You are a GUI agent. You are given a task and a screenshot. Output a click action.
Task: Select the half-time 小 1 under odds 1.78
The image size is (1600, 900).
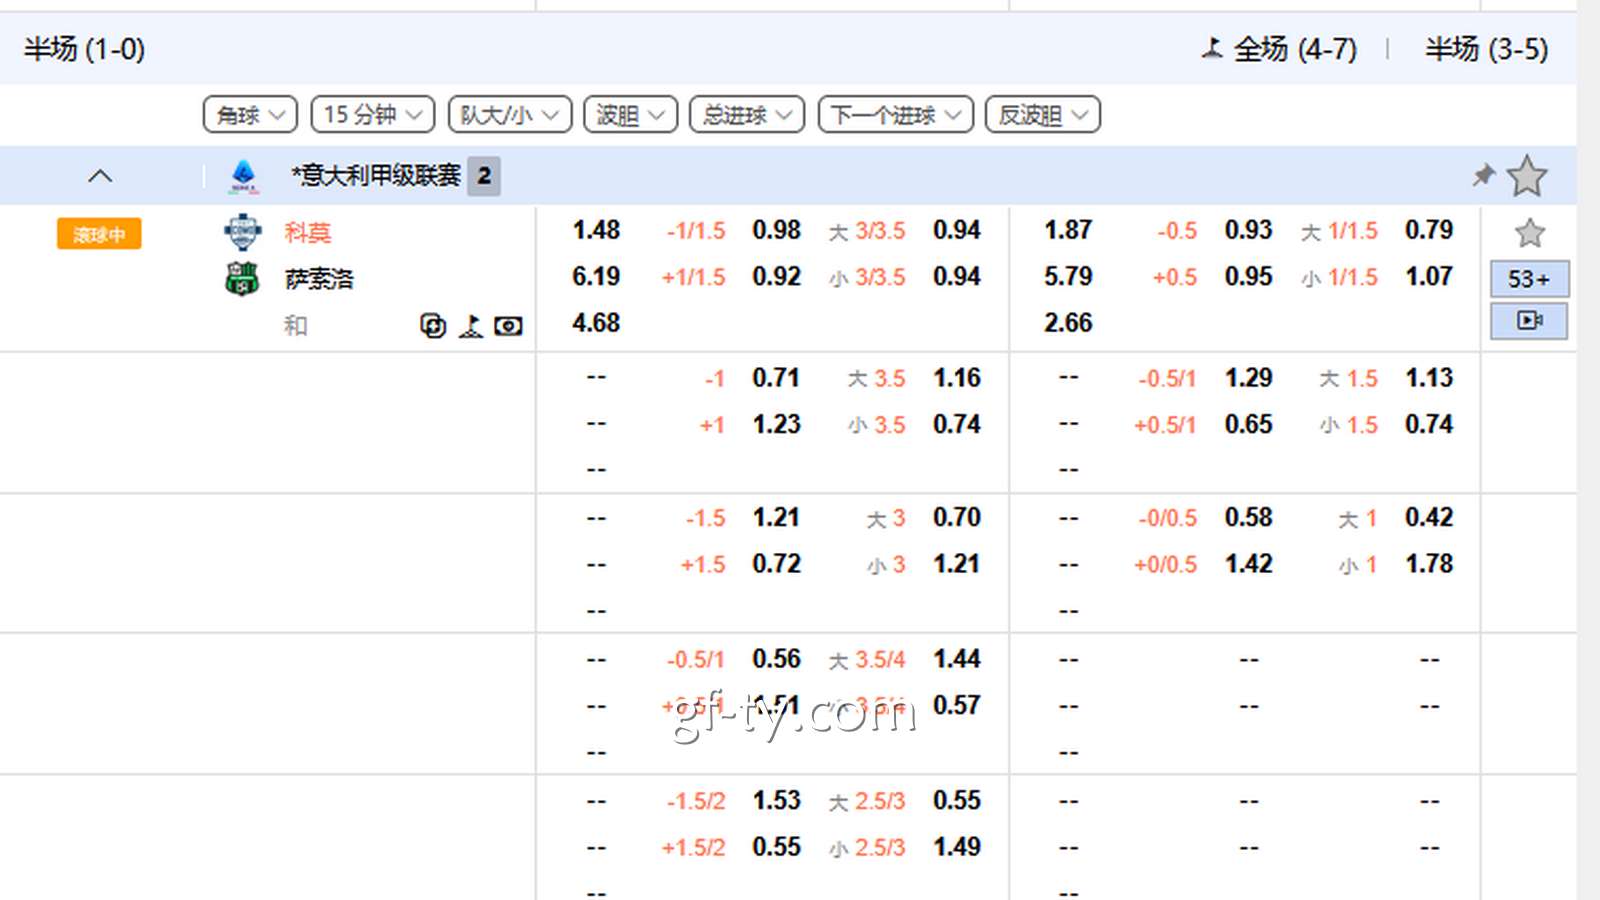(x=1429, y=564)
